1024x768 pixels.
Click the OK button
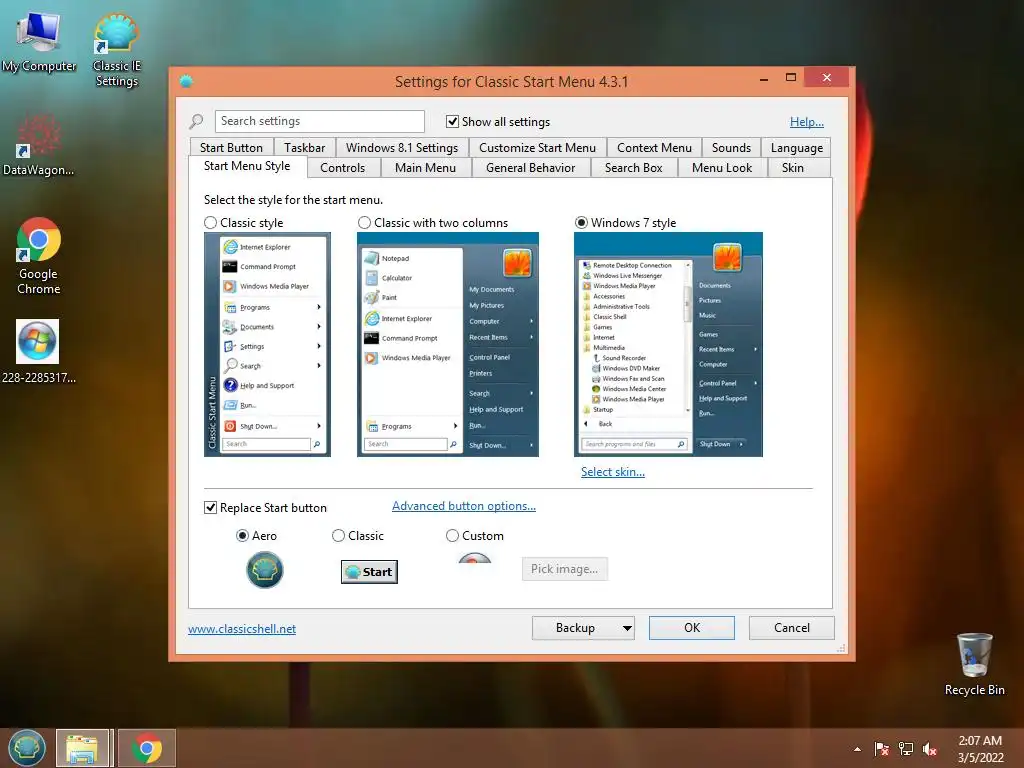coord(692,628)
